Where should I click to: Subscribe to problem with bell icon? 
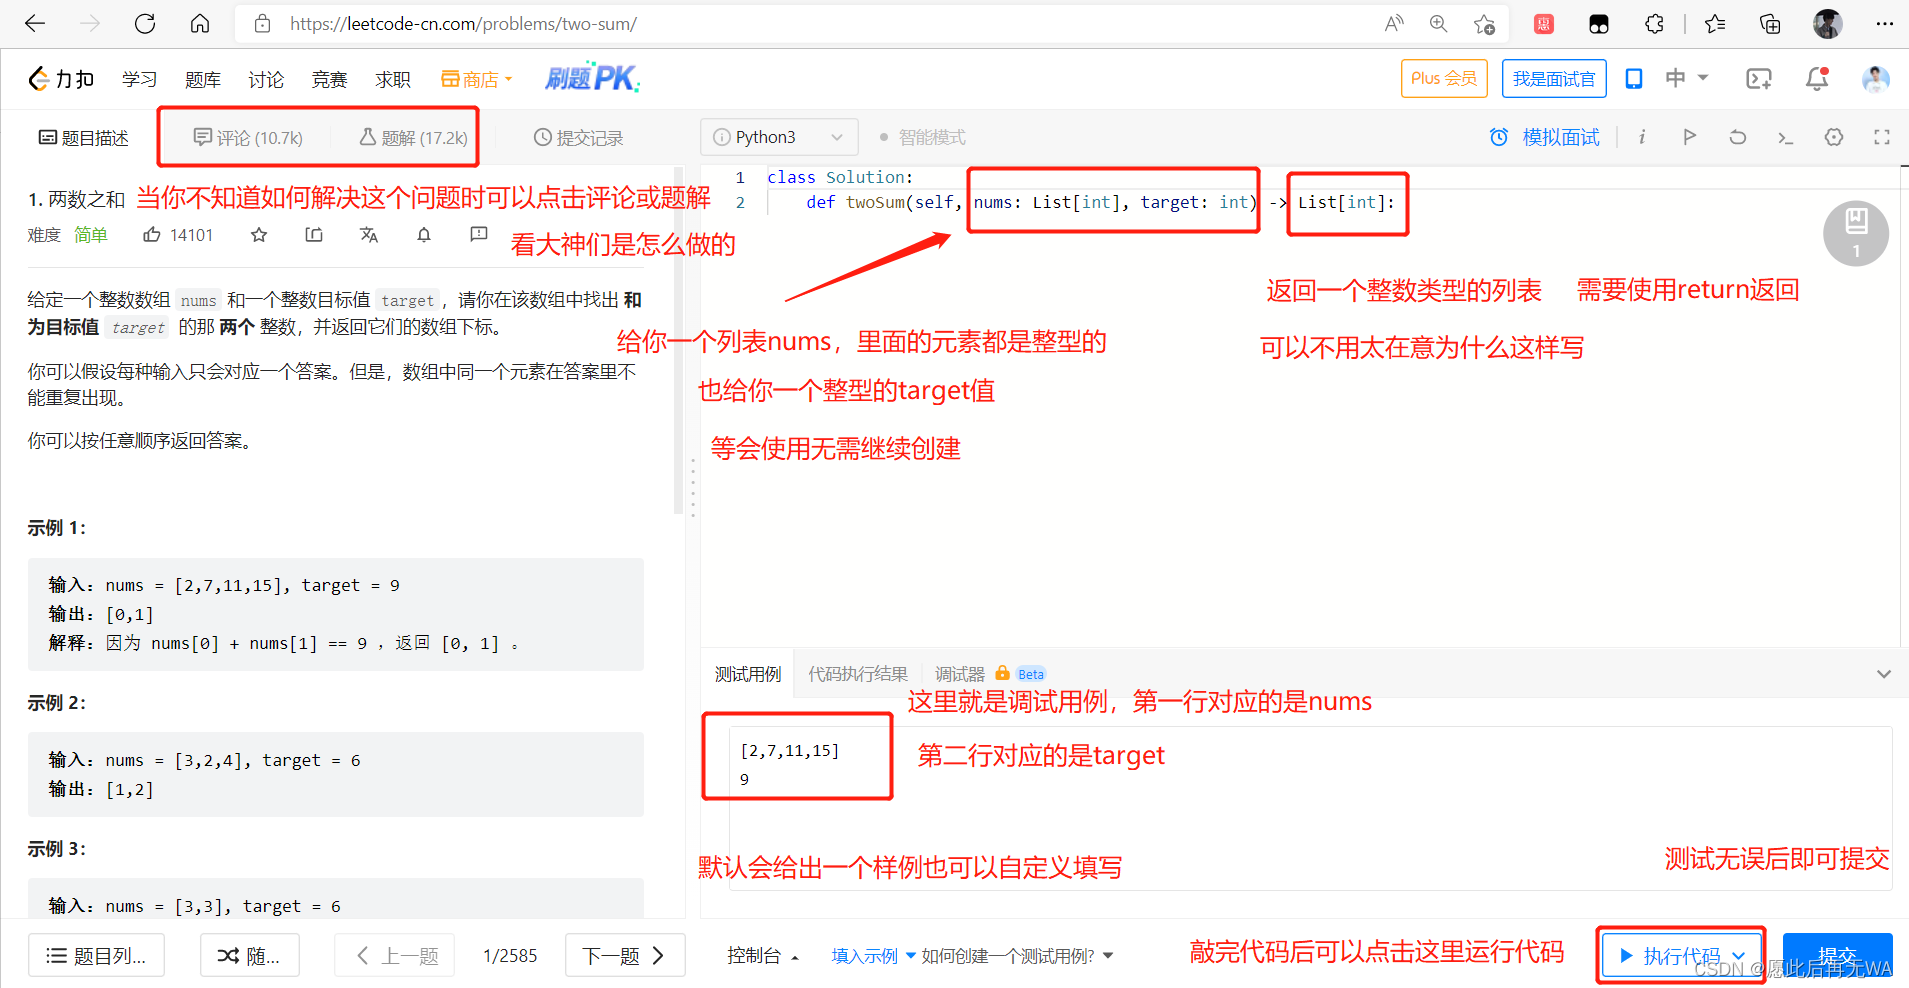click(424, 235)
